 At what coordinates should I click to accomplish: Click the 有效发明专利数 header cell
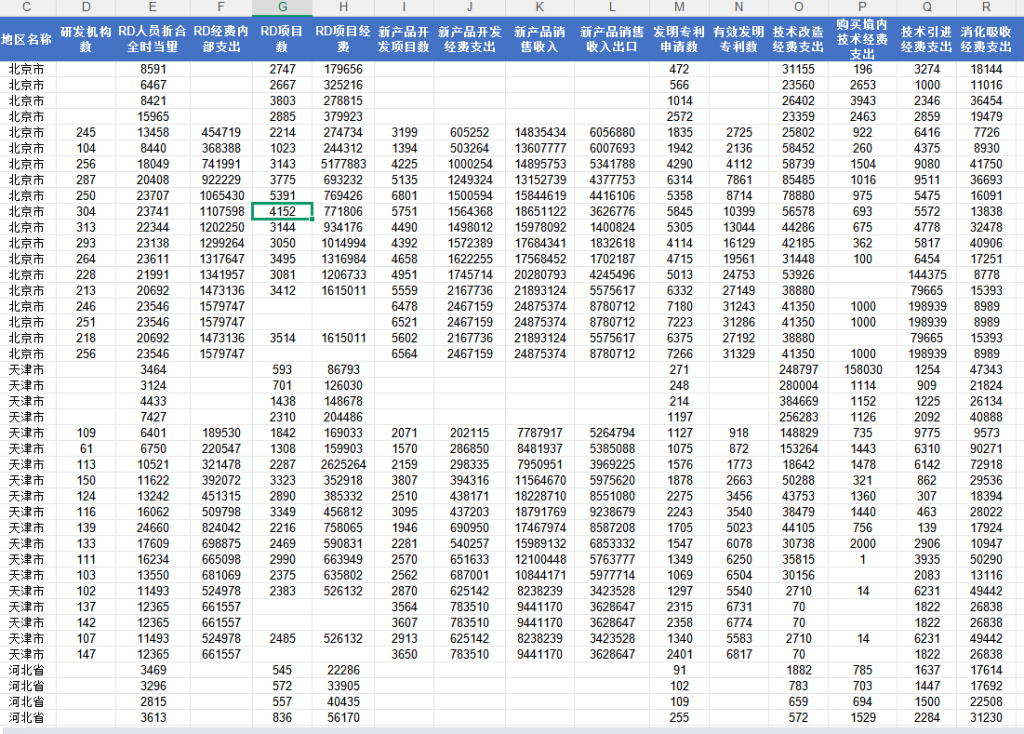tap(738, 40)
